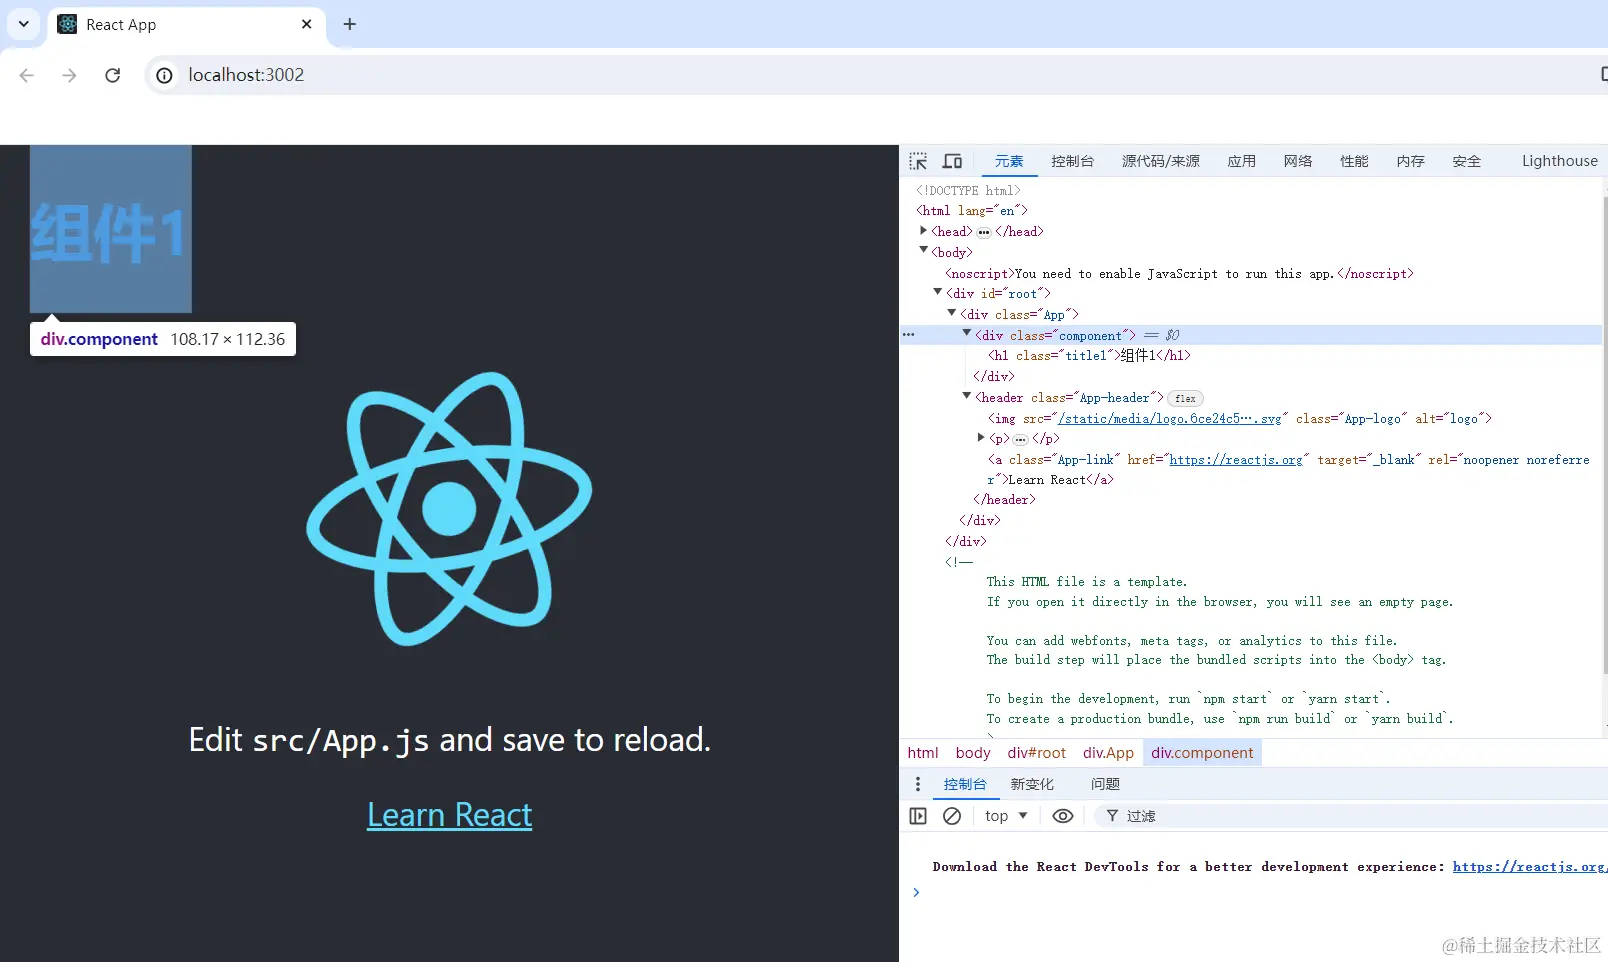
Task: Click the spinning React logo image
Action: pyautogui.click(x=450, y=509)
